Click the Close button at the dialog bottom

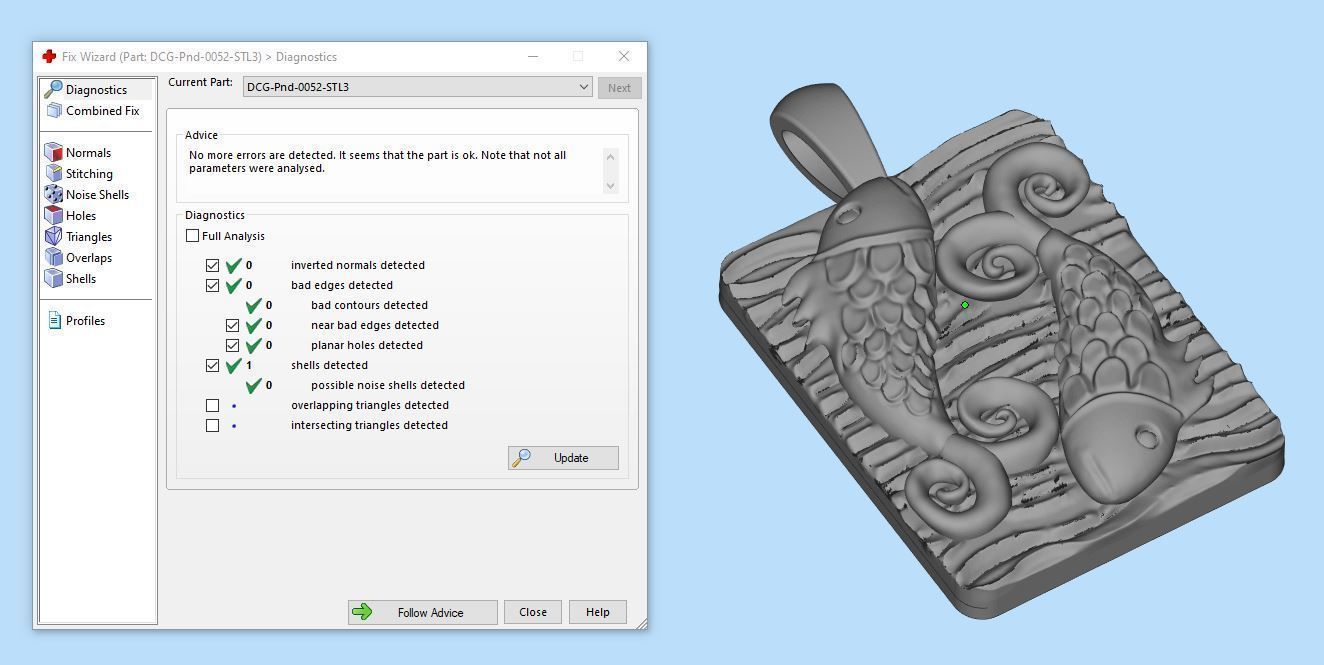coord(533,612)
